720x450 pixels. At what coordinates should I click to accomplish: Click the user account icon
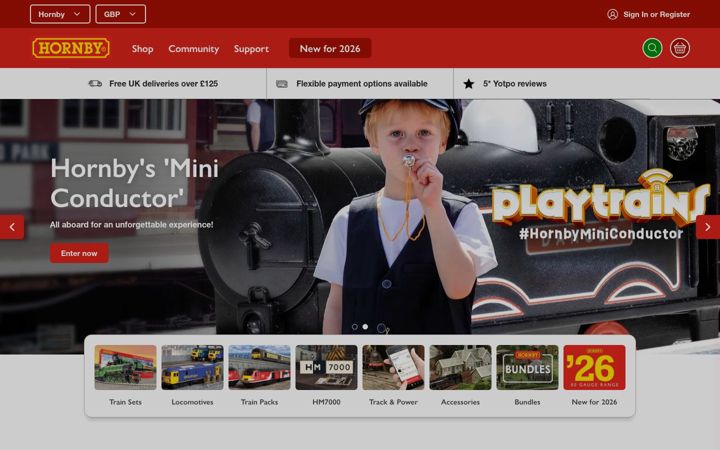pos(613,14)
